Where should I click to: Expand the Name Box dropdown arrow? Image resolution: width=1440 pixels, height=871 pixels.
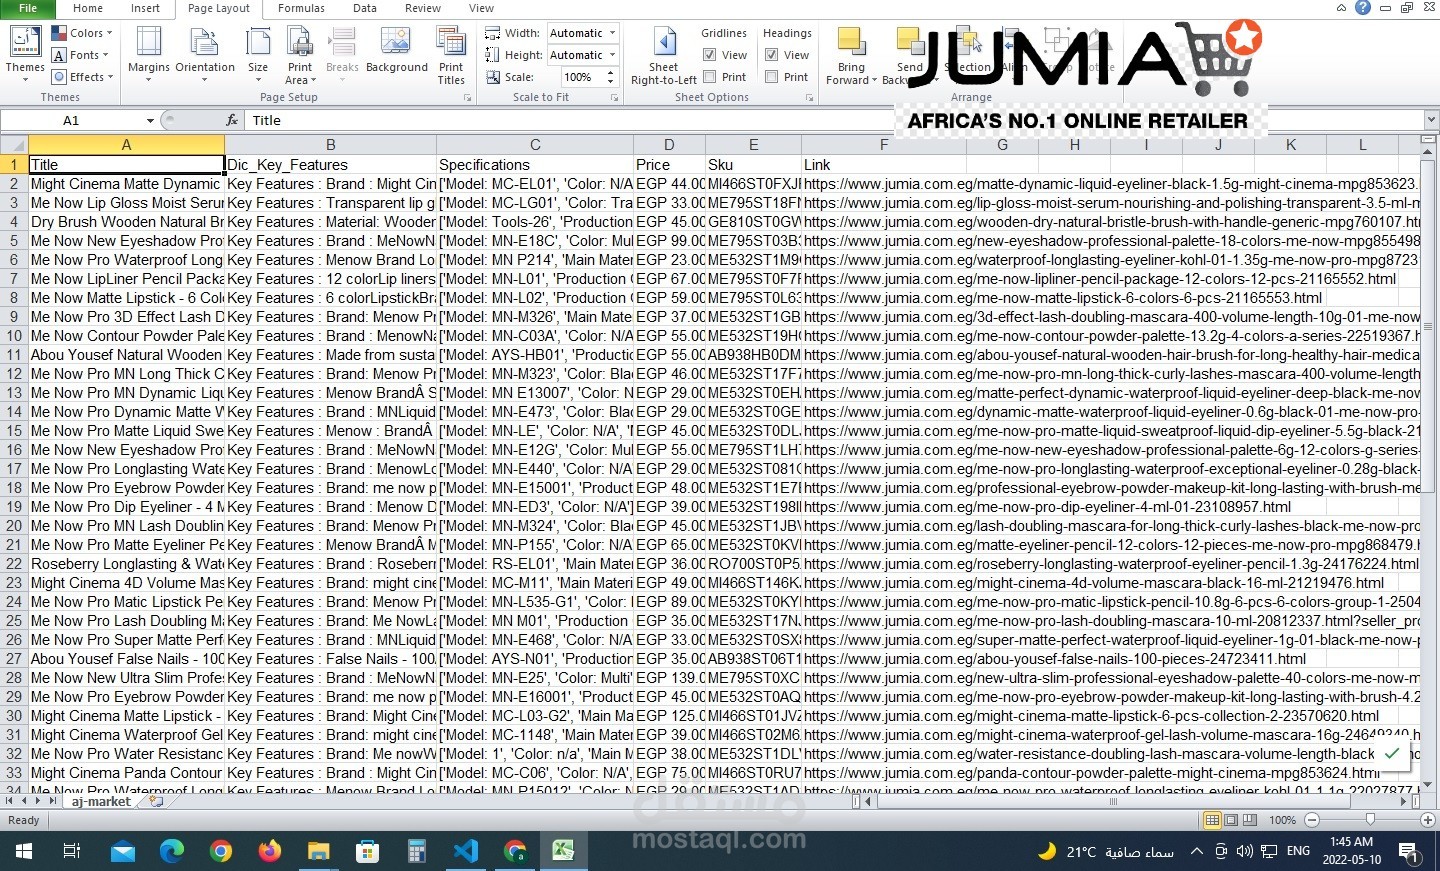coord(150,120)
